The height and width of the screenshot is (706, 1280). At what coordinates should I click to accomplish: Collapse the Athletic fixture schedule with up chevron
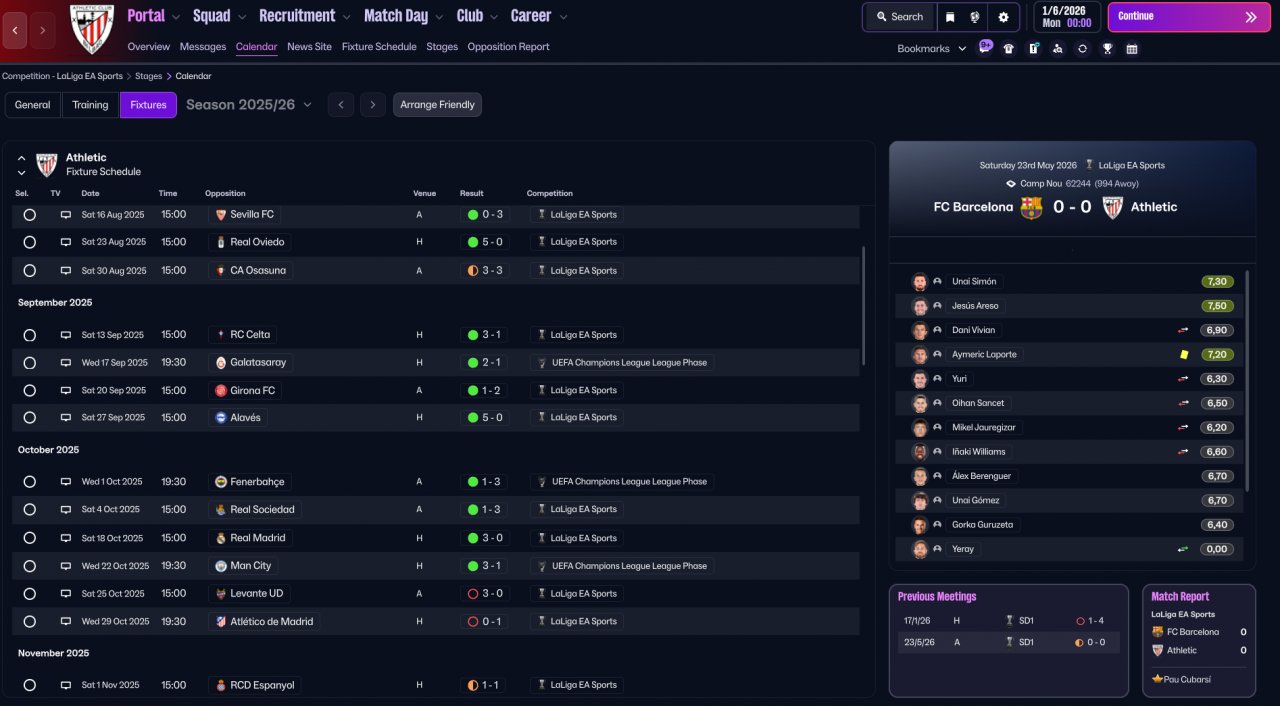click(22, 158)
